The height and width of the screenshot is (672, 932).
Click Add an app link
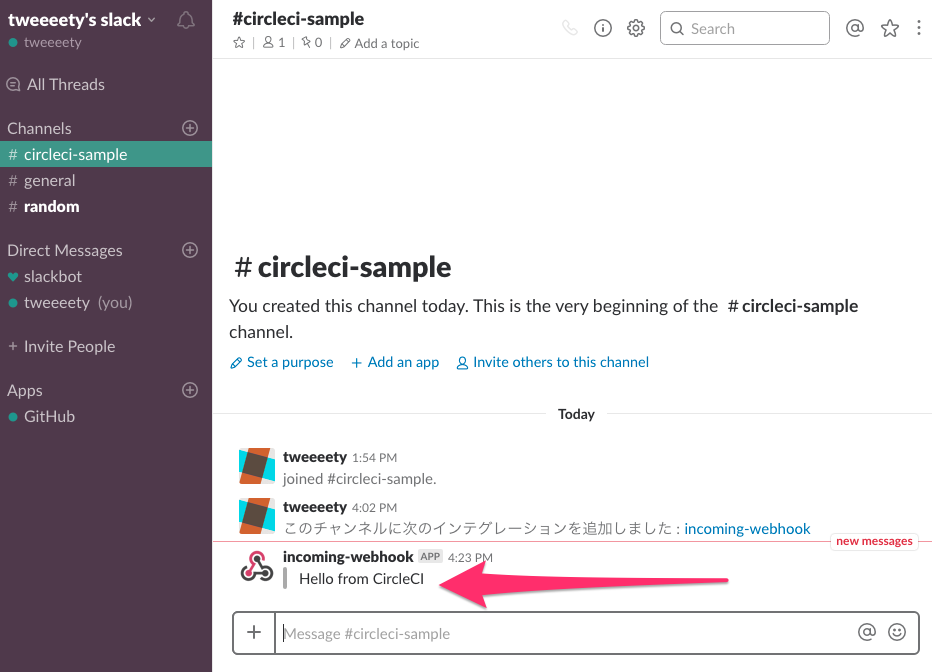click(395, 362)
